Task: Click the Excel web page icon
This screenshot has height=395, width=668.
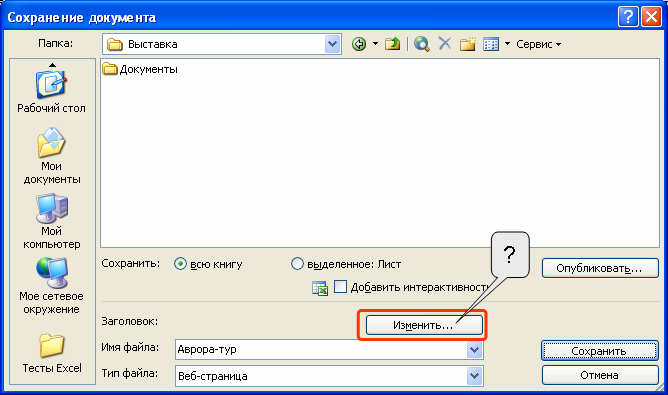Action: 320,288
